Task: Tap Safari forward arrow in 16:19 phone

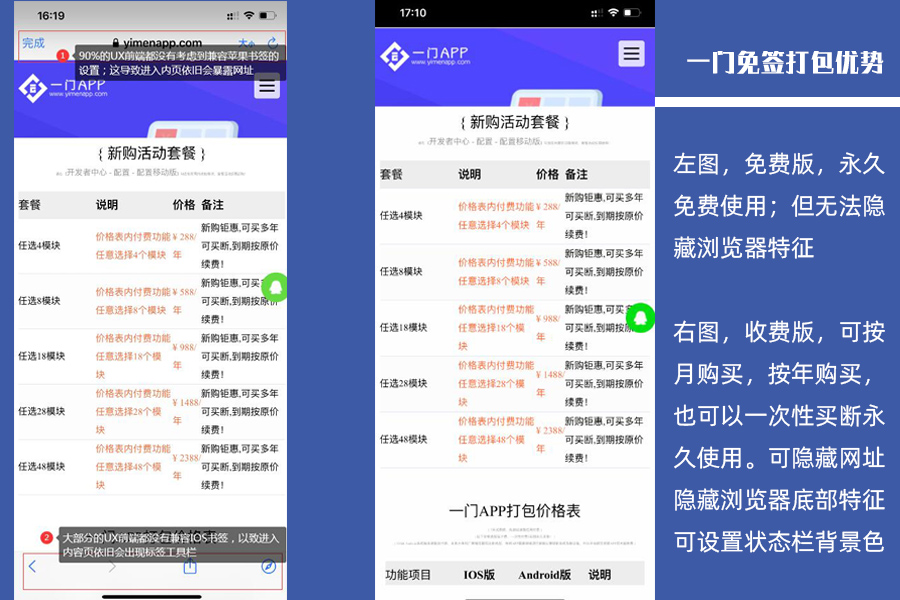Action: [112, 567]
